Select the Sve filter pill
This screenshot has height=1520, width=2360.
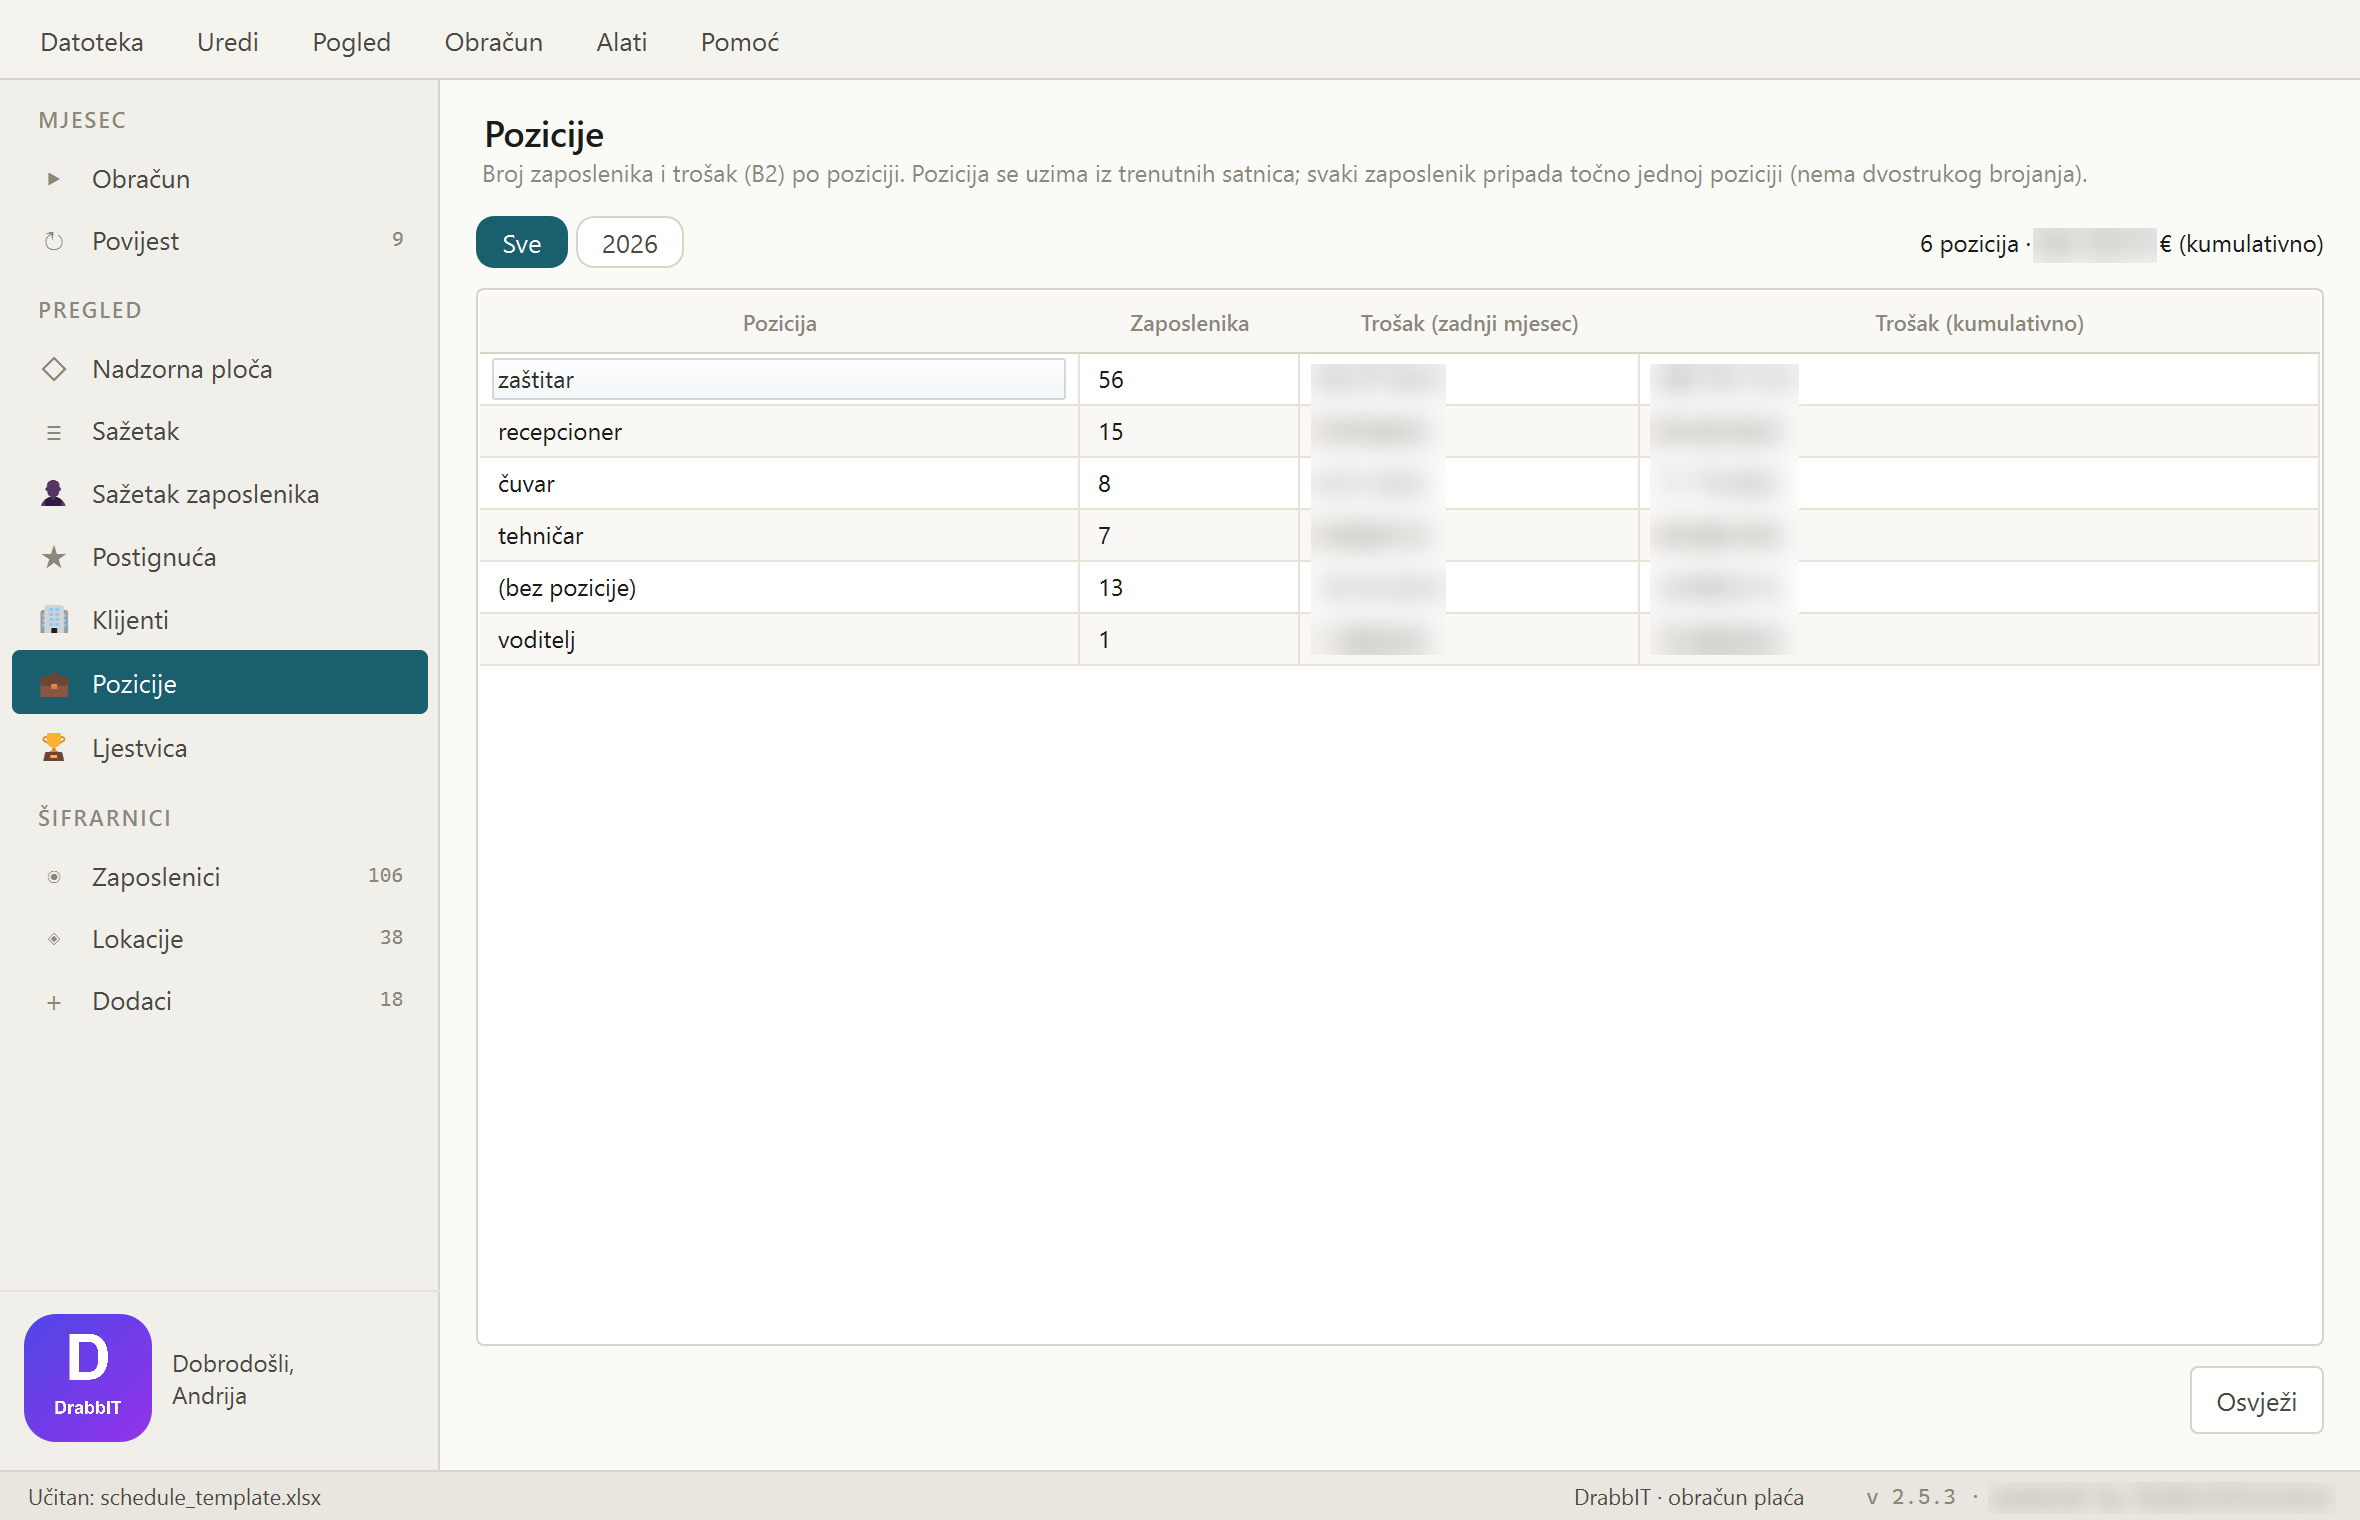tap(522, 243)
